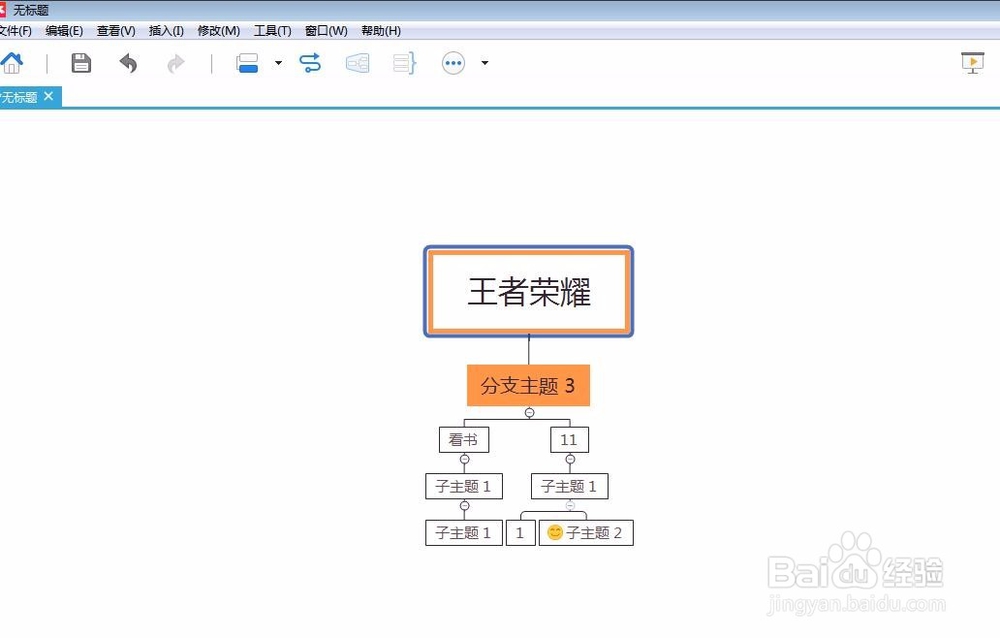Go to the home screen
Viewport: 1000px width, 638px height.
[x=12, y=62]
